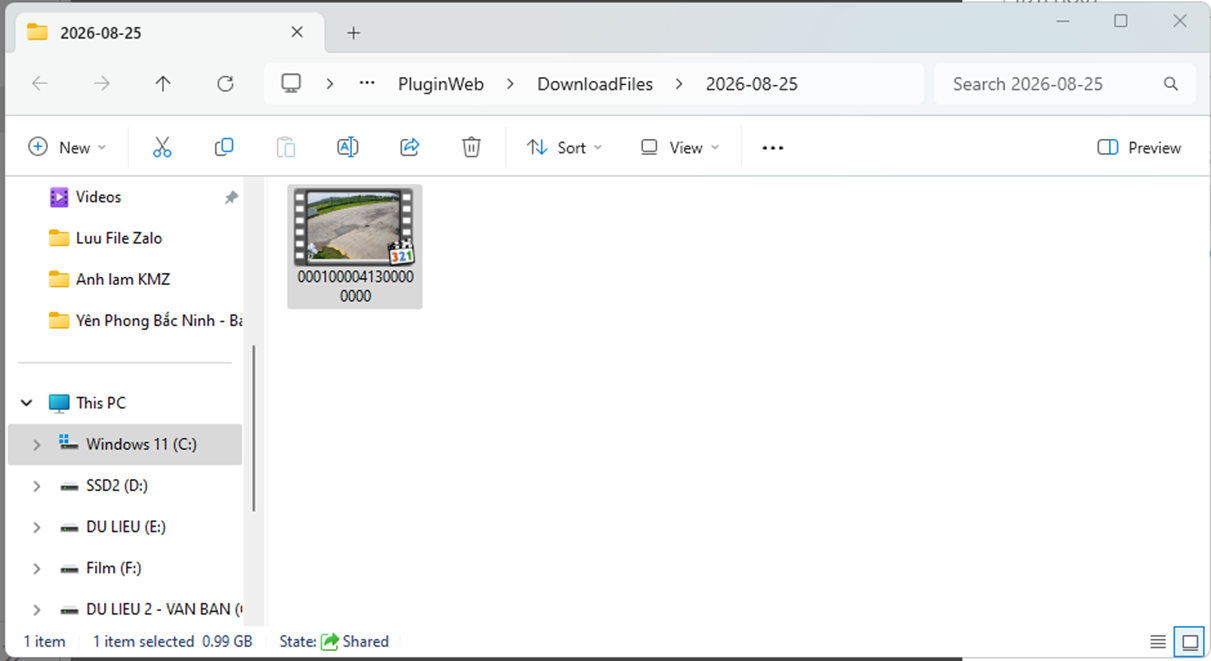Switch to large thumbnails view icon
The image size is (1211, 661).
(1190, 642)
